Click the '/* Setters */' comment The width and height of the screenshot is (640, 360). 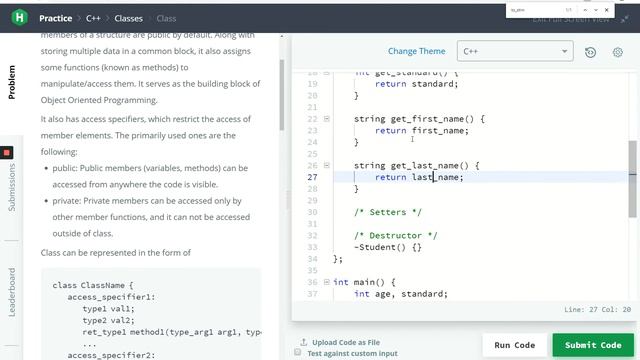point(388,212)
